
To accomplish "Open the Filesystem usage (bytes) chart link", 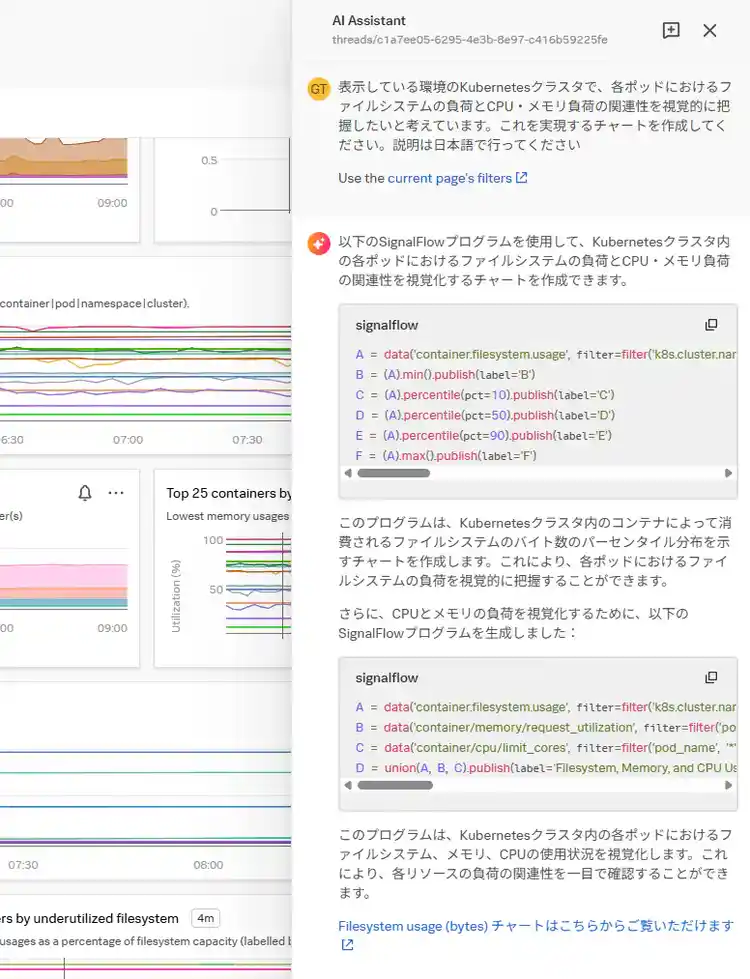I will [x=536, y=926].
